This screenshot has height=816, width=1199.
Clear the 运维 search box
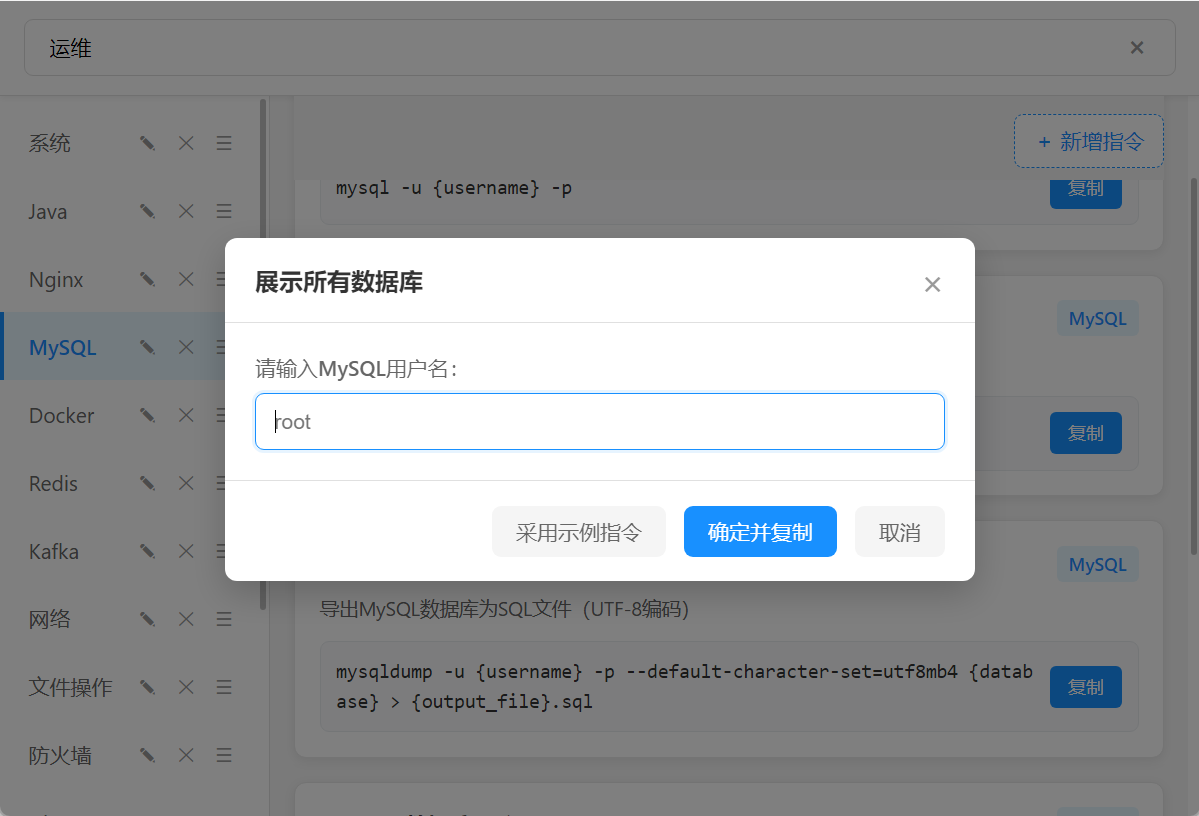[1137, 47]
